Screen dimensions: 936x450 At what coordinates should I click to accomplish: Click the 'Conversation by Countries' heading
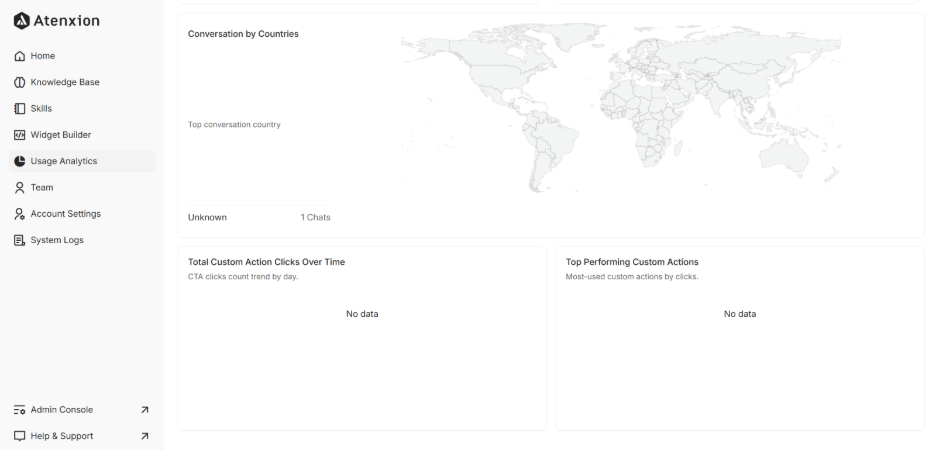tap(243, 34)
